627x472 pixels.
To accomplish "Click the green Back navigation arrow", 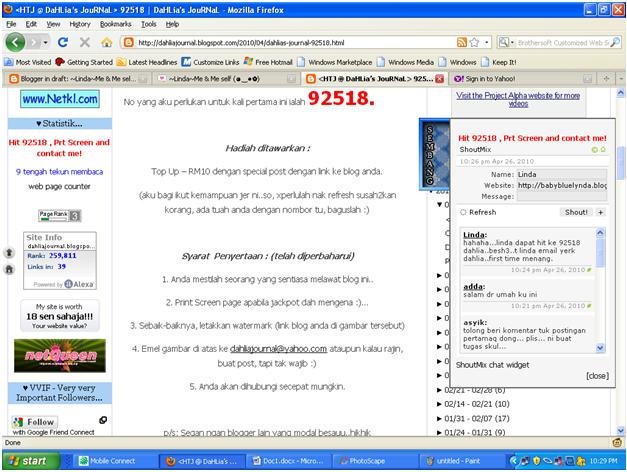I will pyautogui.click(x=15, y=42).
